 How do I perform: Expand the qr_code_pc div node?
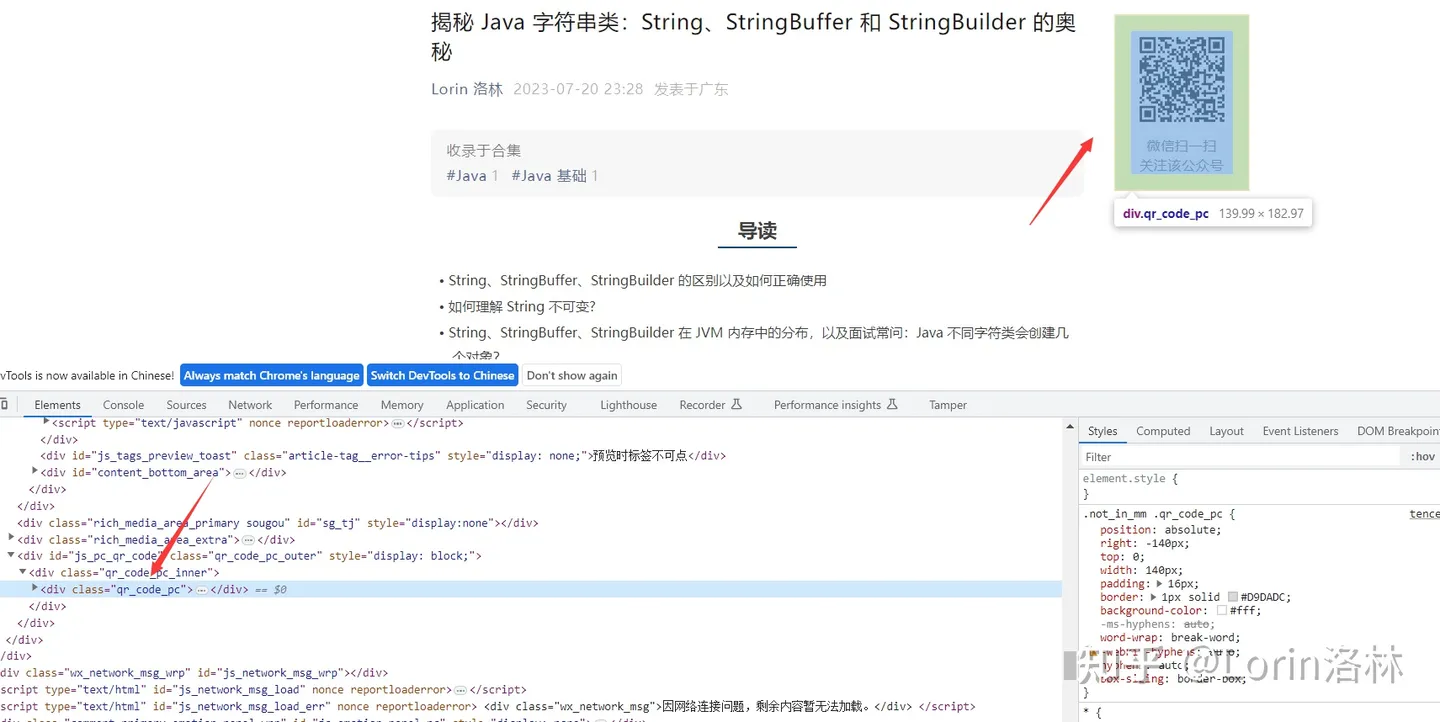pyautogui.click(x=35, y=589)
